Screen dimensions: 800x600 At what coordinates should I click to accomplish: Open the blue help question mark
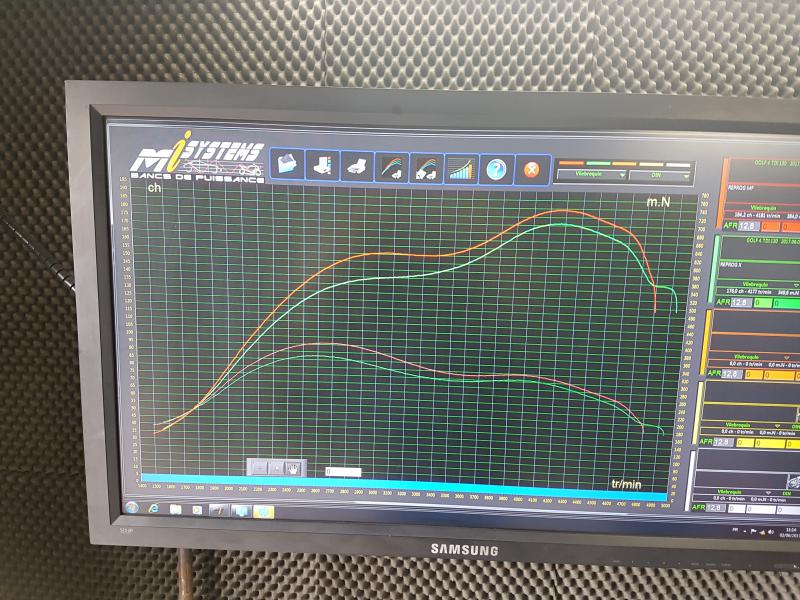[x=496, y=169]
